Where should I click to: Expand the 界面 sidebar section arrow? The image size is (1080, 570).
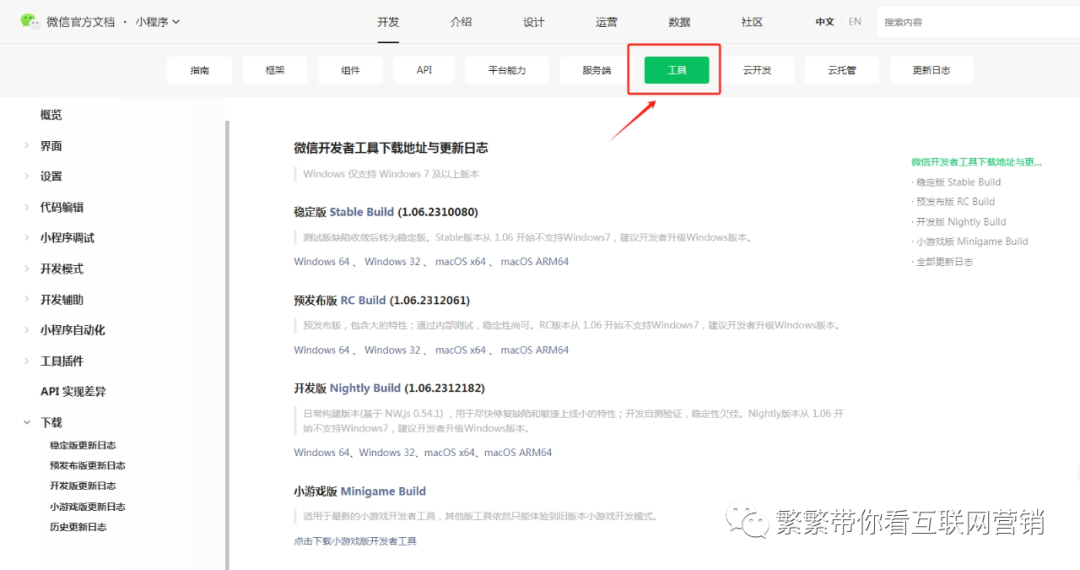coord(27,145)
